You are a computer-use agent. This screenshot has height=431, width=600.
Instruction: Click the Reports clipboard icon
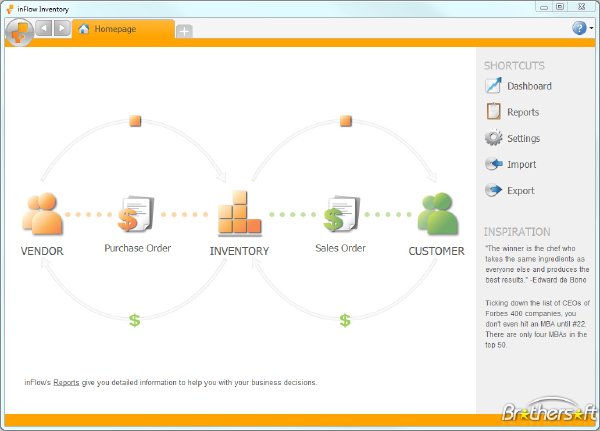tap(493, 111)
